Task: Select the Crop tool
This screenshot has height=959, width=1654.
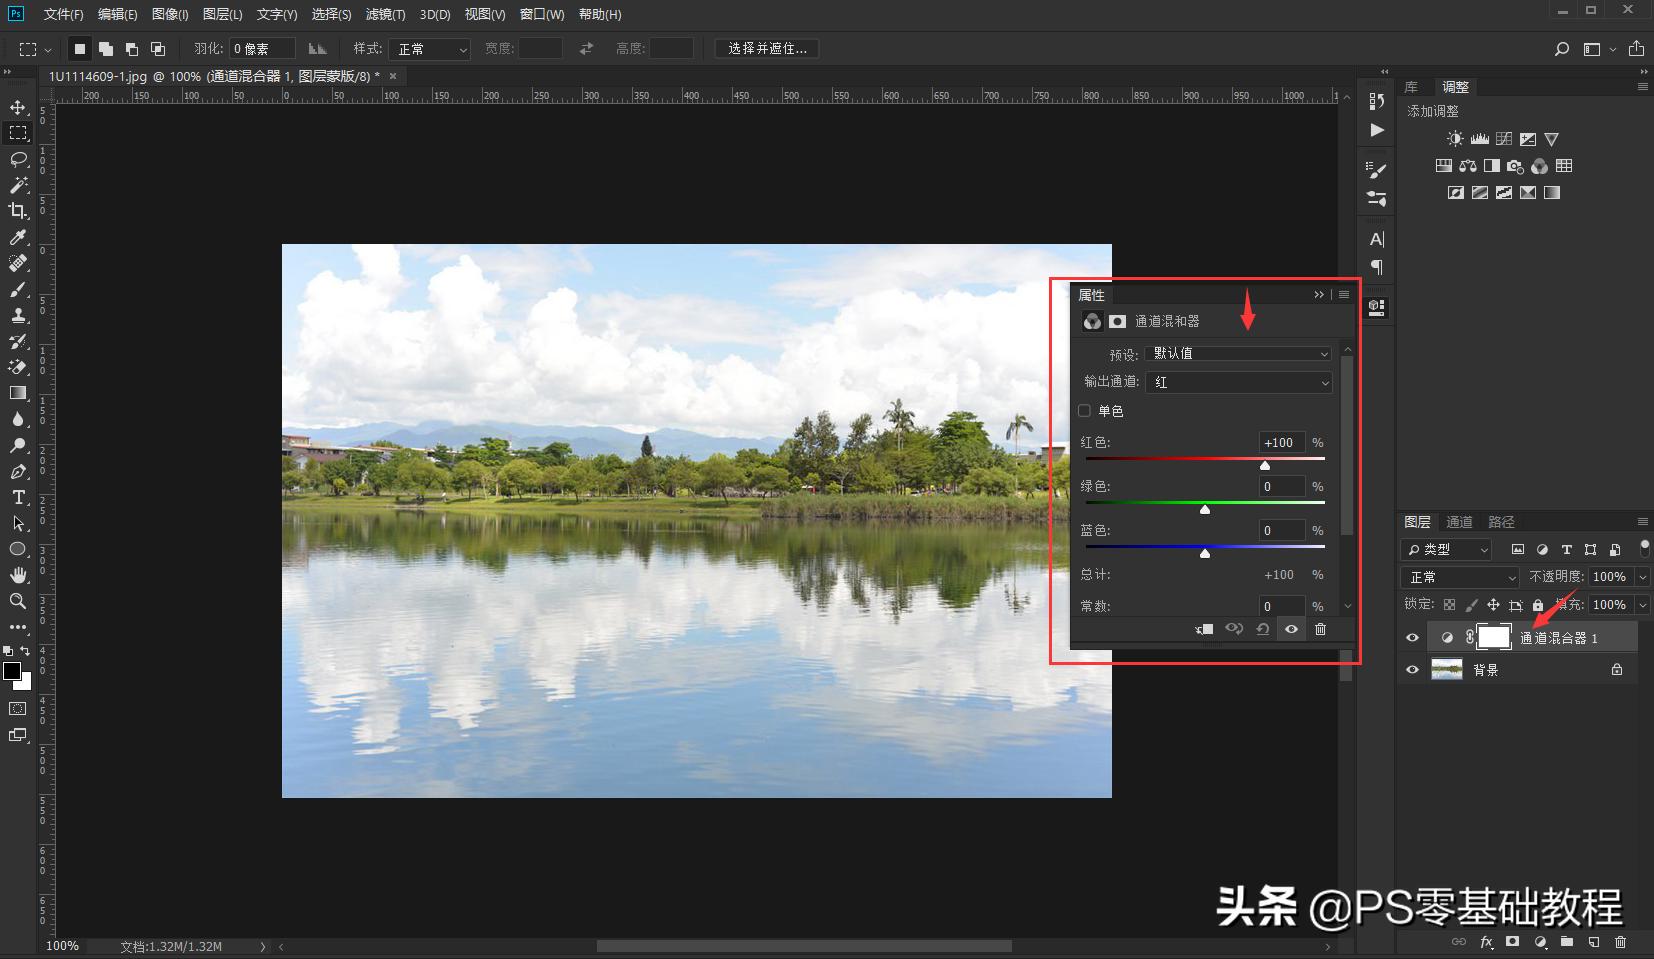Action: coord(18,211)
